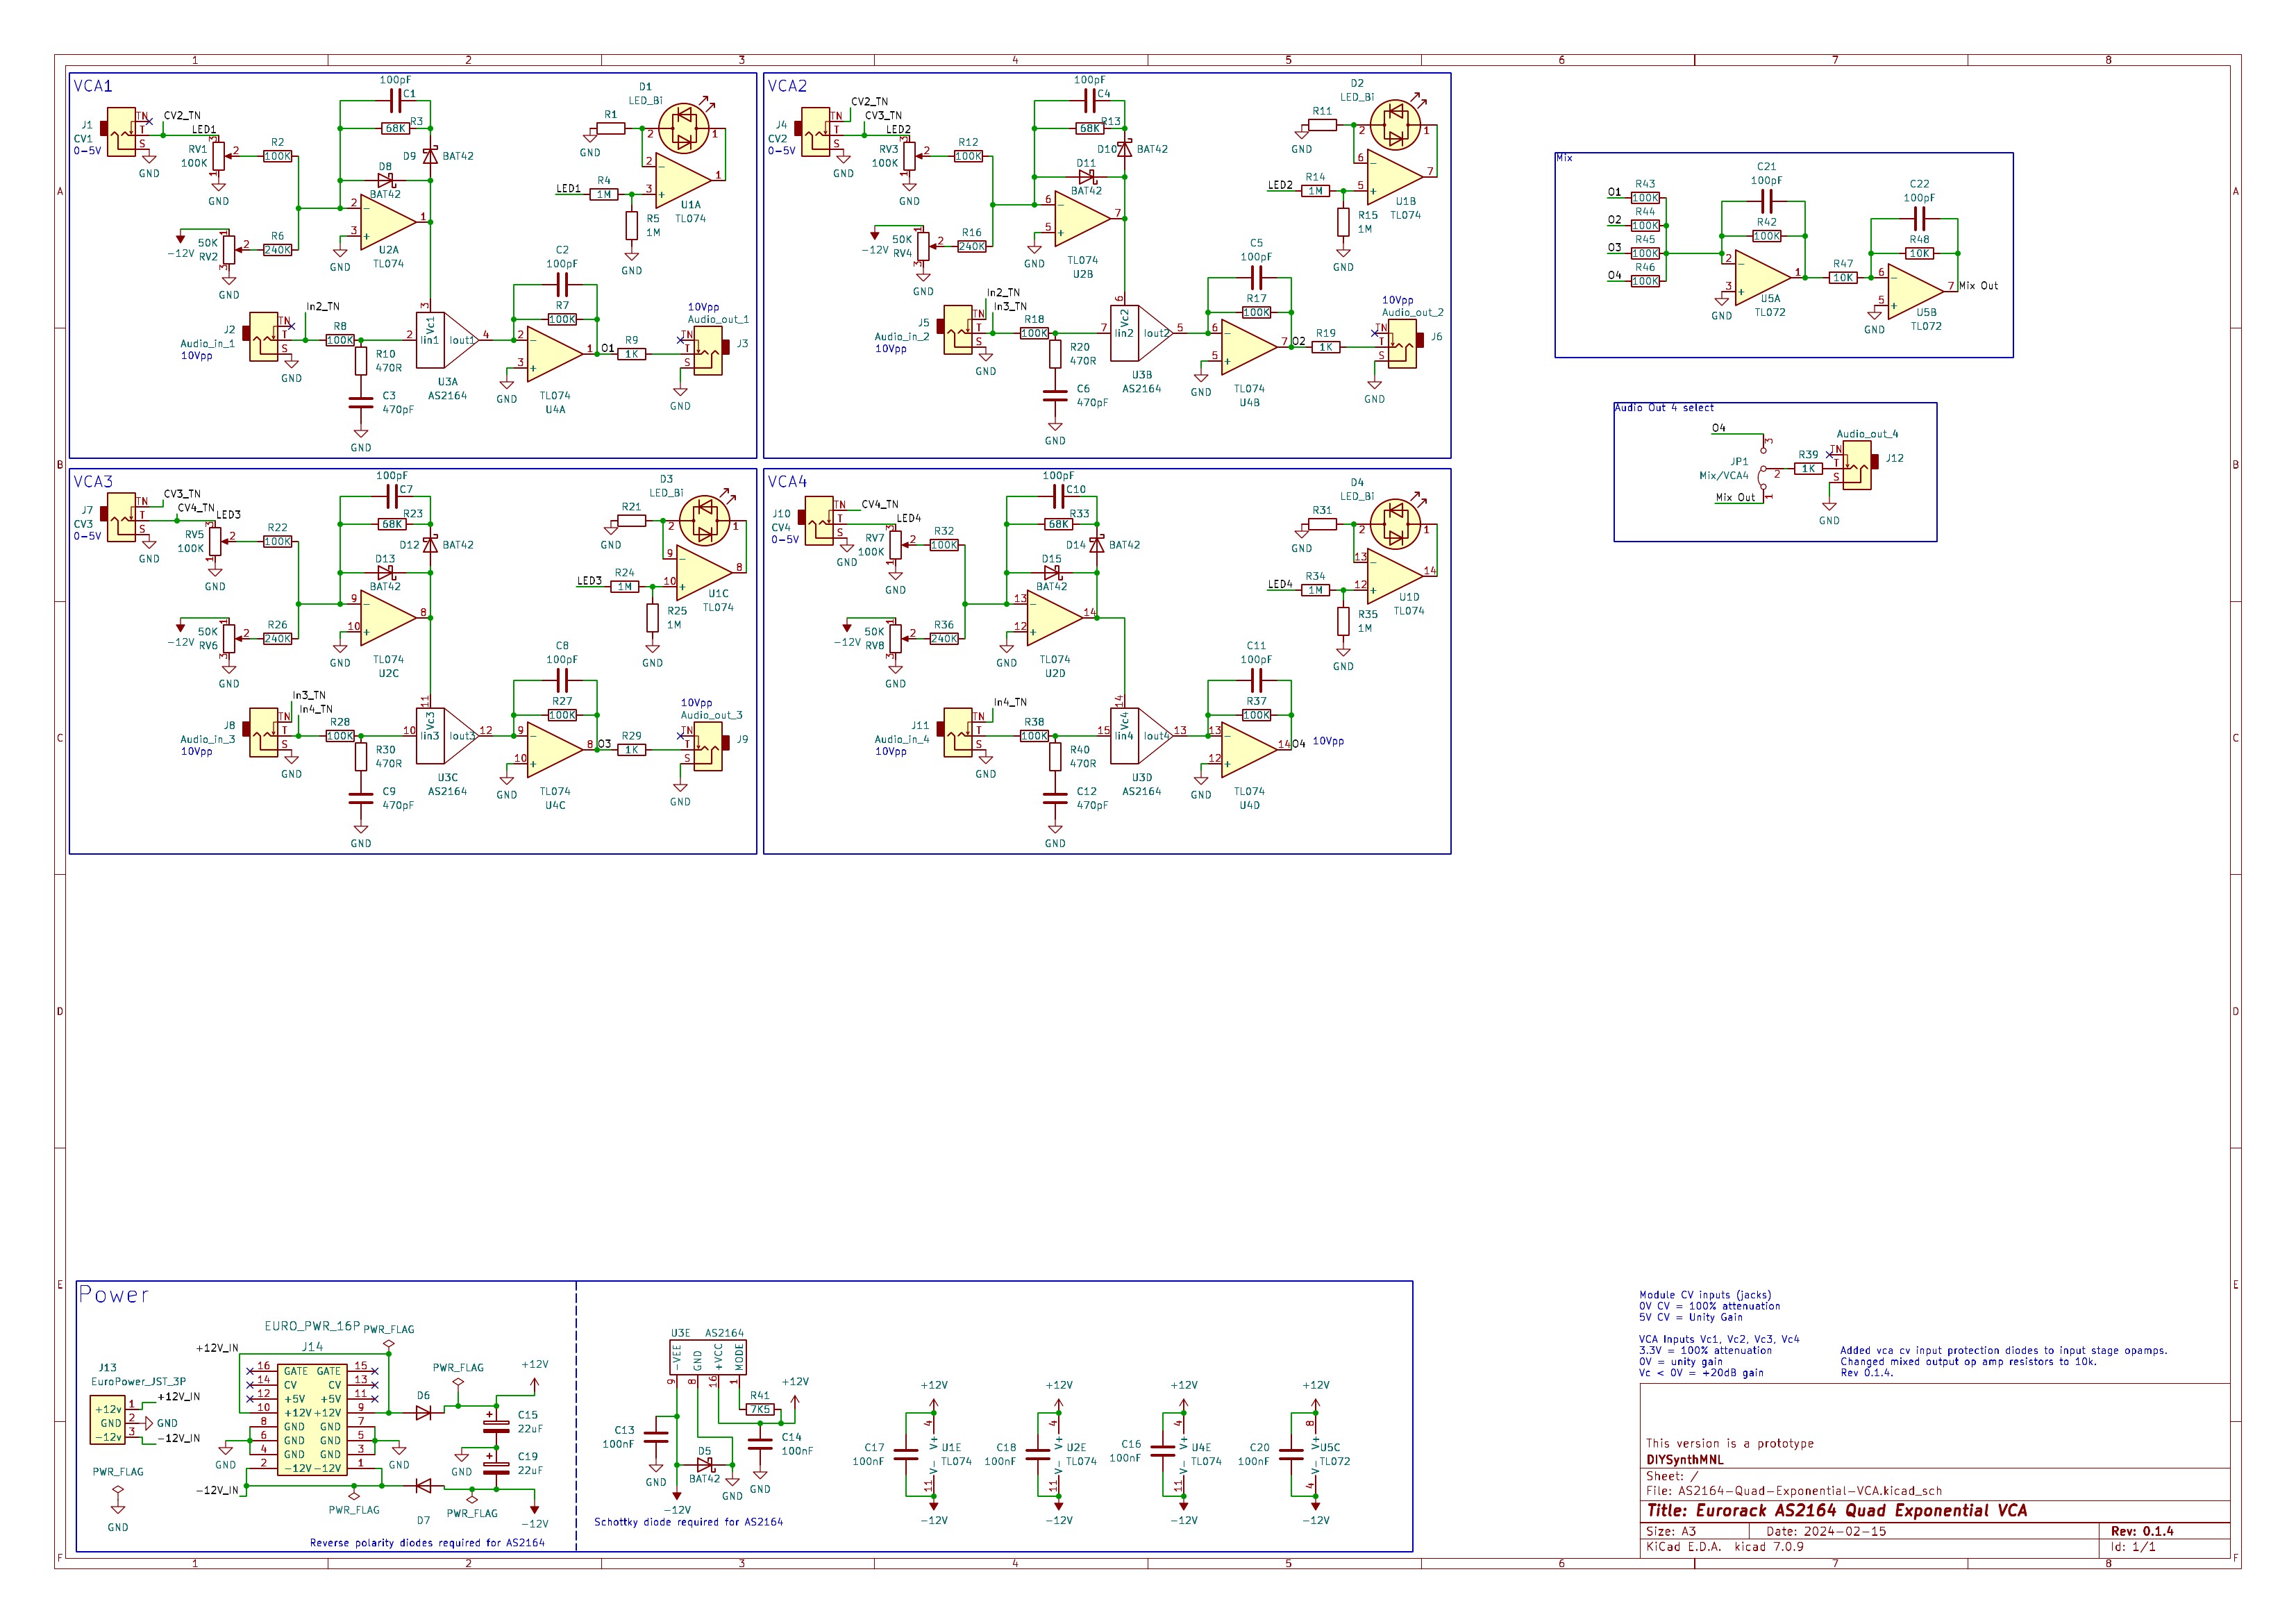Click the VCA2 block title
Viewport: 2296px width, 1624px height.
(x=788, y=86)
